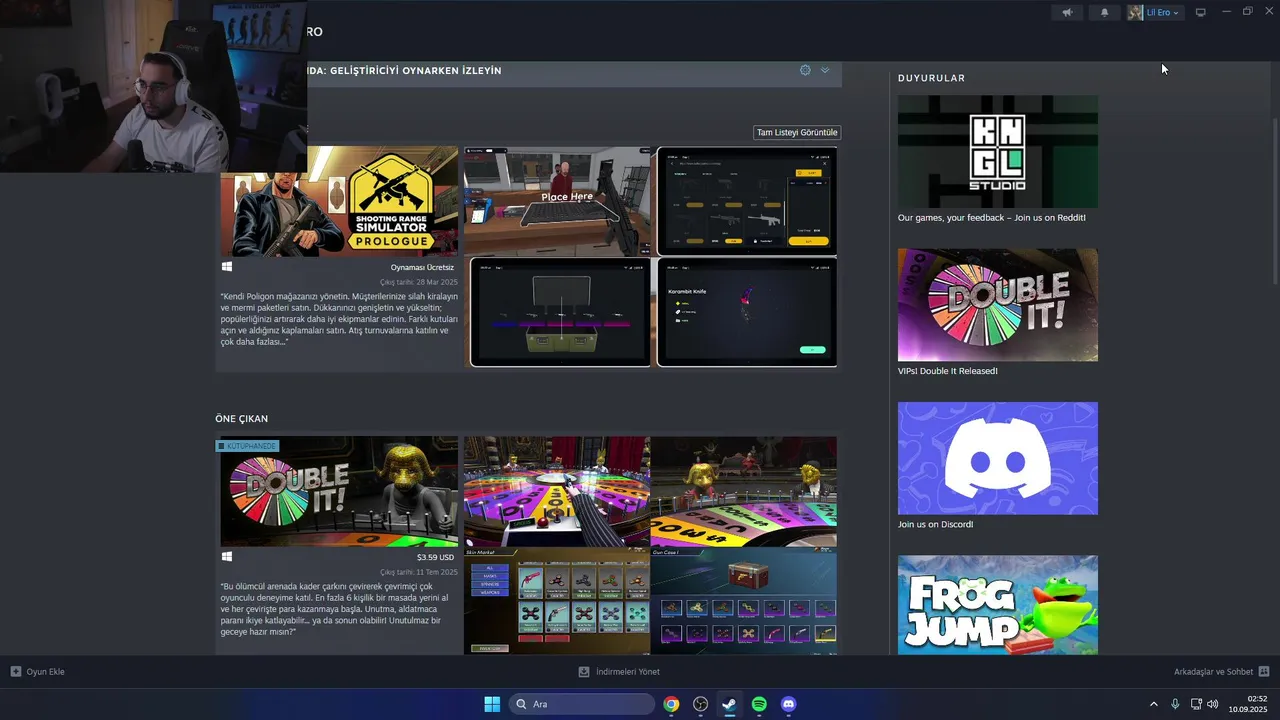
Task: Collapse the livestream section chevron
Action: pos(825,70)
